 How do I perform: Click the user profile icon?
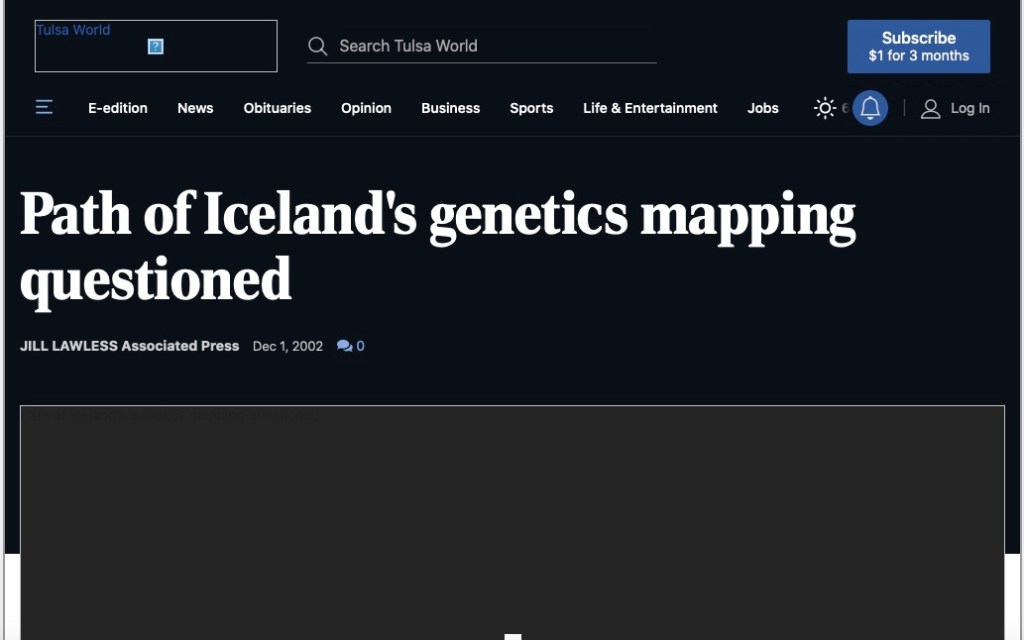click(930, 108)
